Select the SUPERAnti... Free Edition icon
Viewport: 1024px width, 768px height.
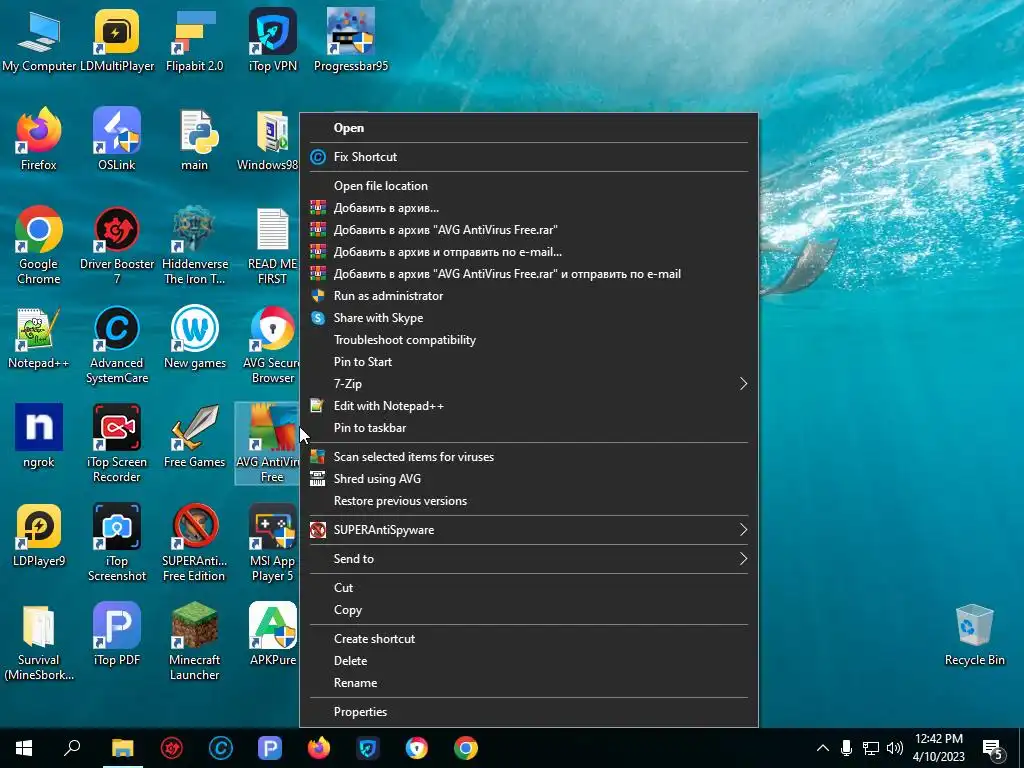[x=195, y=543]
